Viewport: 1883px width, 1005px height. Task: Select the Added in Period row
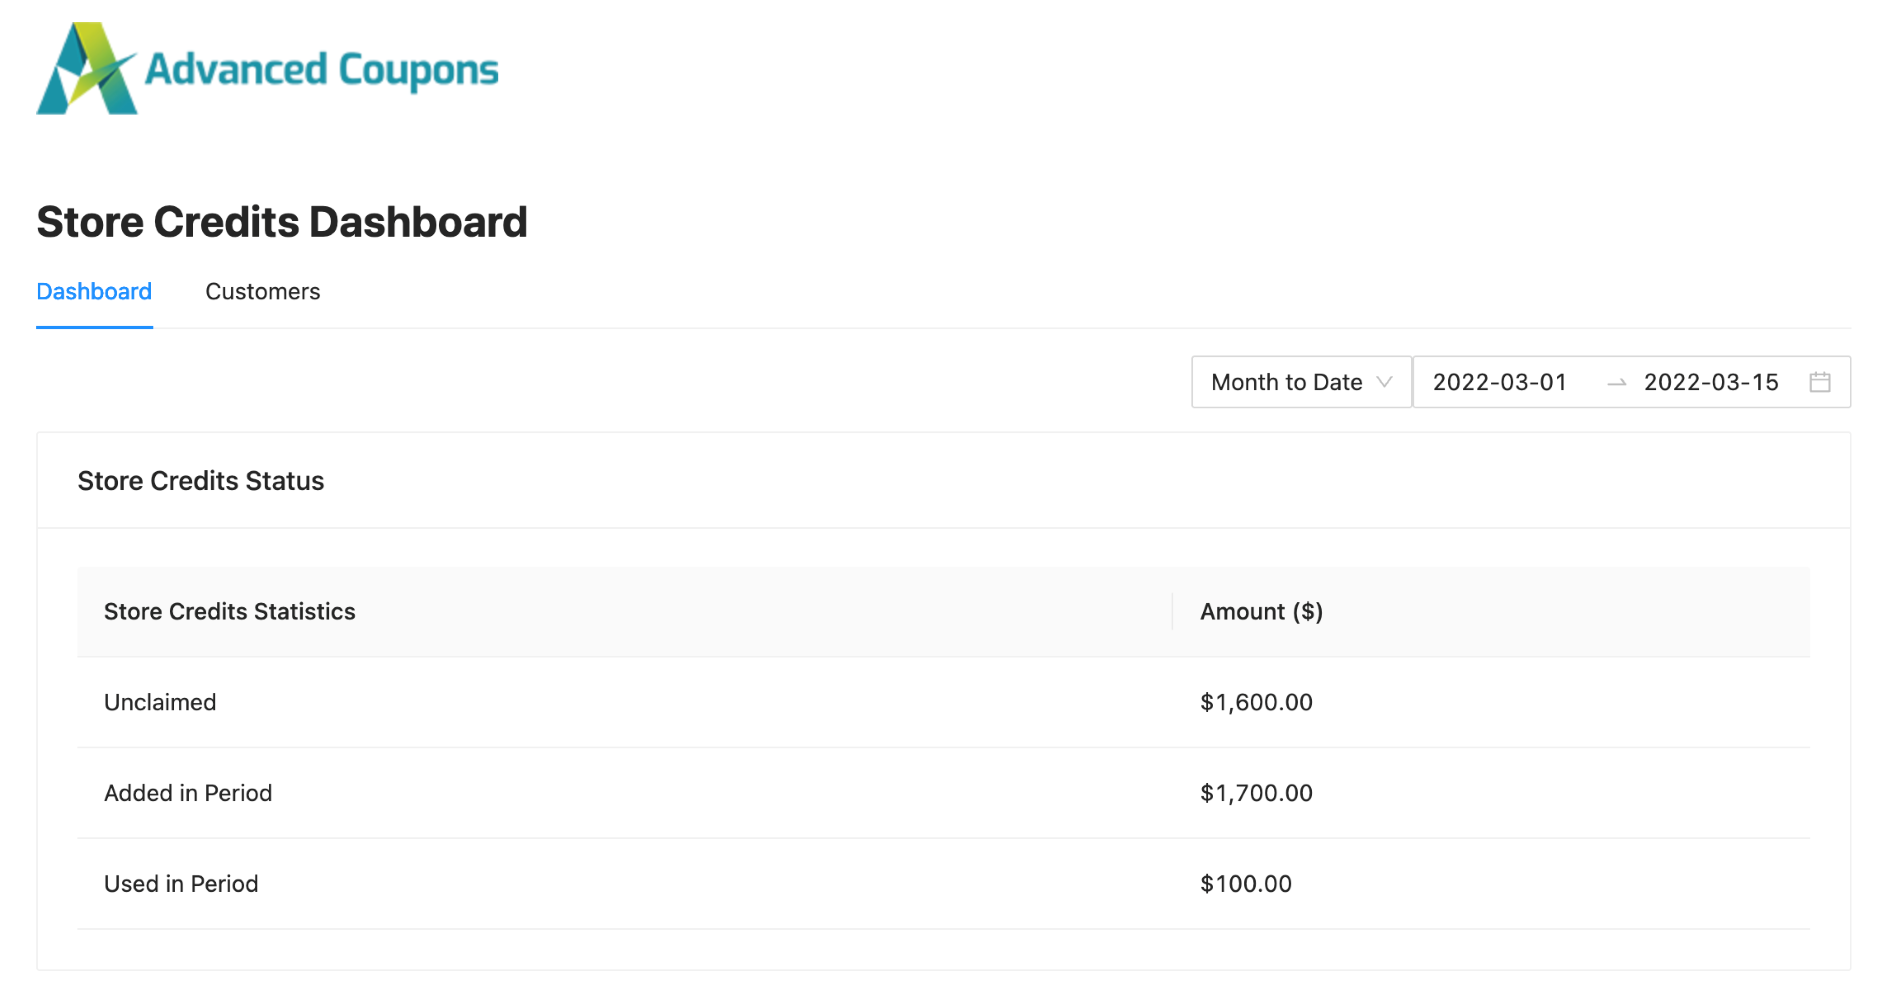(x=188, y=793)
